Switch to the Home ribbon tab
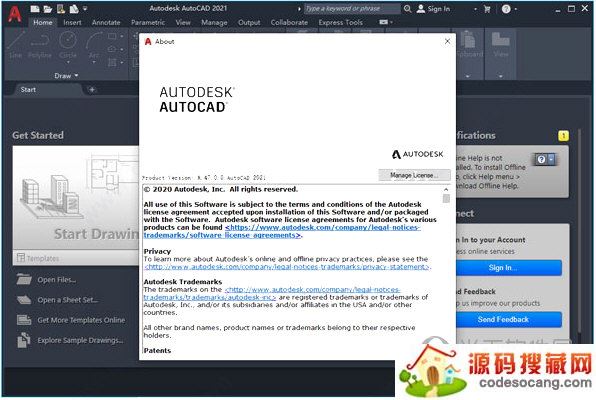The image size is (596, 400). pyautogui.click(x=43, y=22)
